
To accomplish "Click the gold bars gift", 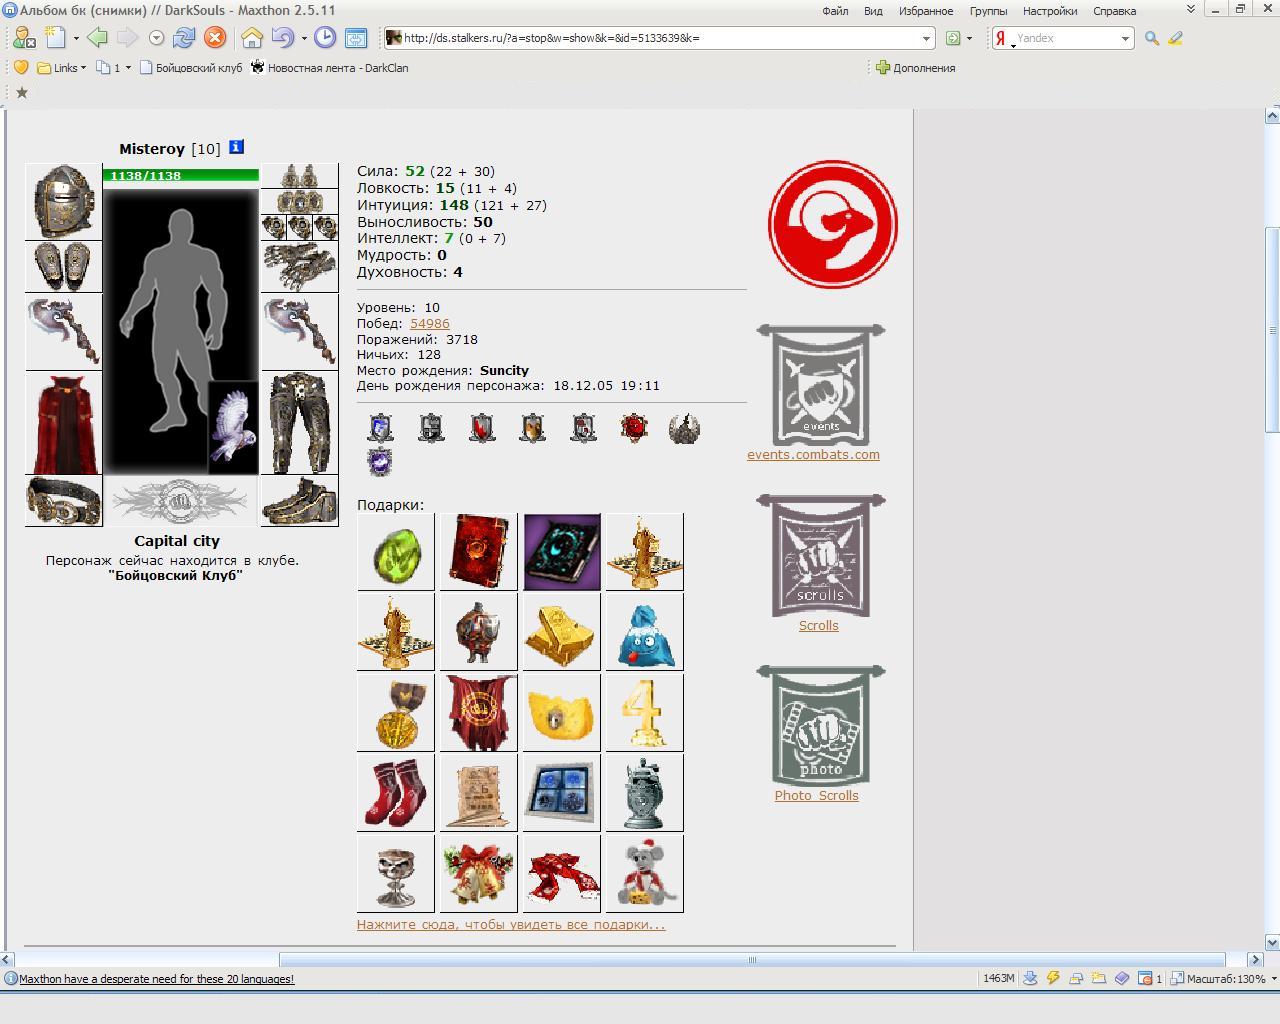I will tap(561, 631).
